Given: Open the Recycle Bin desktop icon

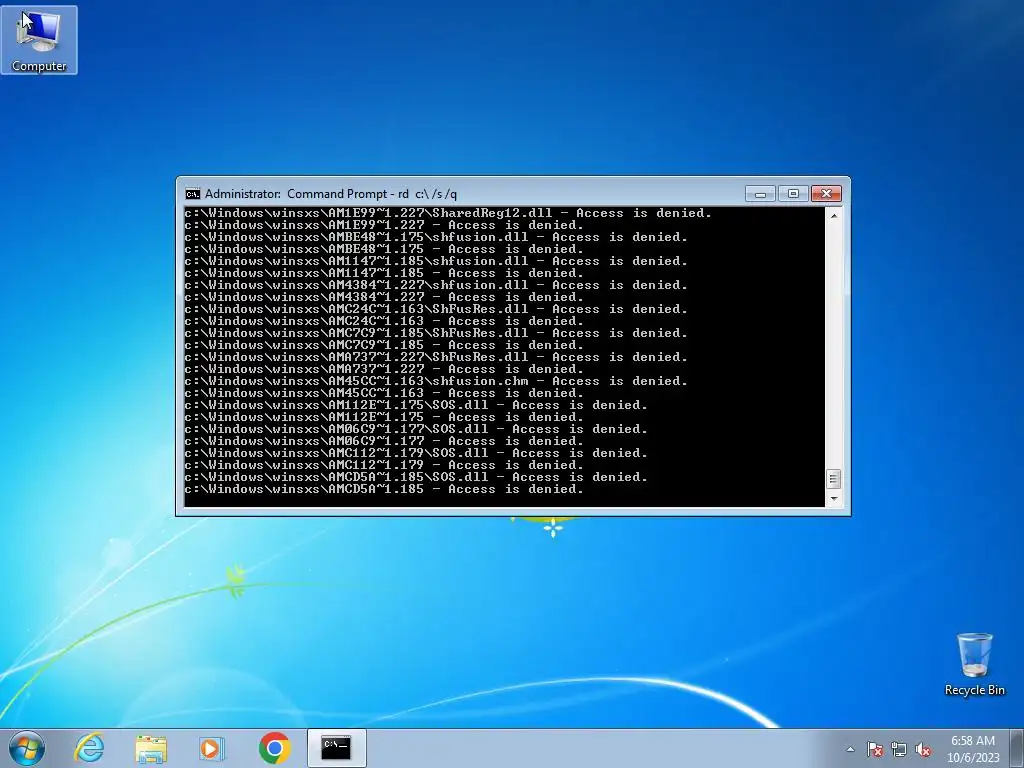Looking at the screenshot, I should click(x=974, y=664).
